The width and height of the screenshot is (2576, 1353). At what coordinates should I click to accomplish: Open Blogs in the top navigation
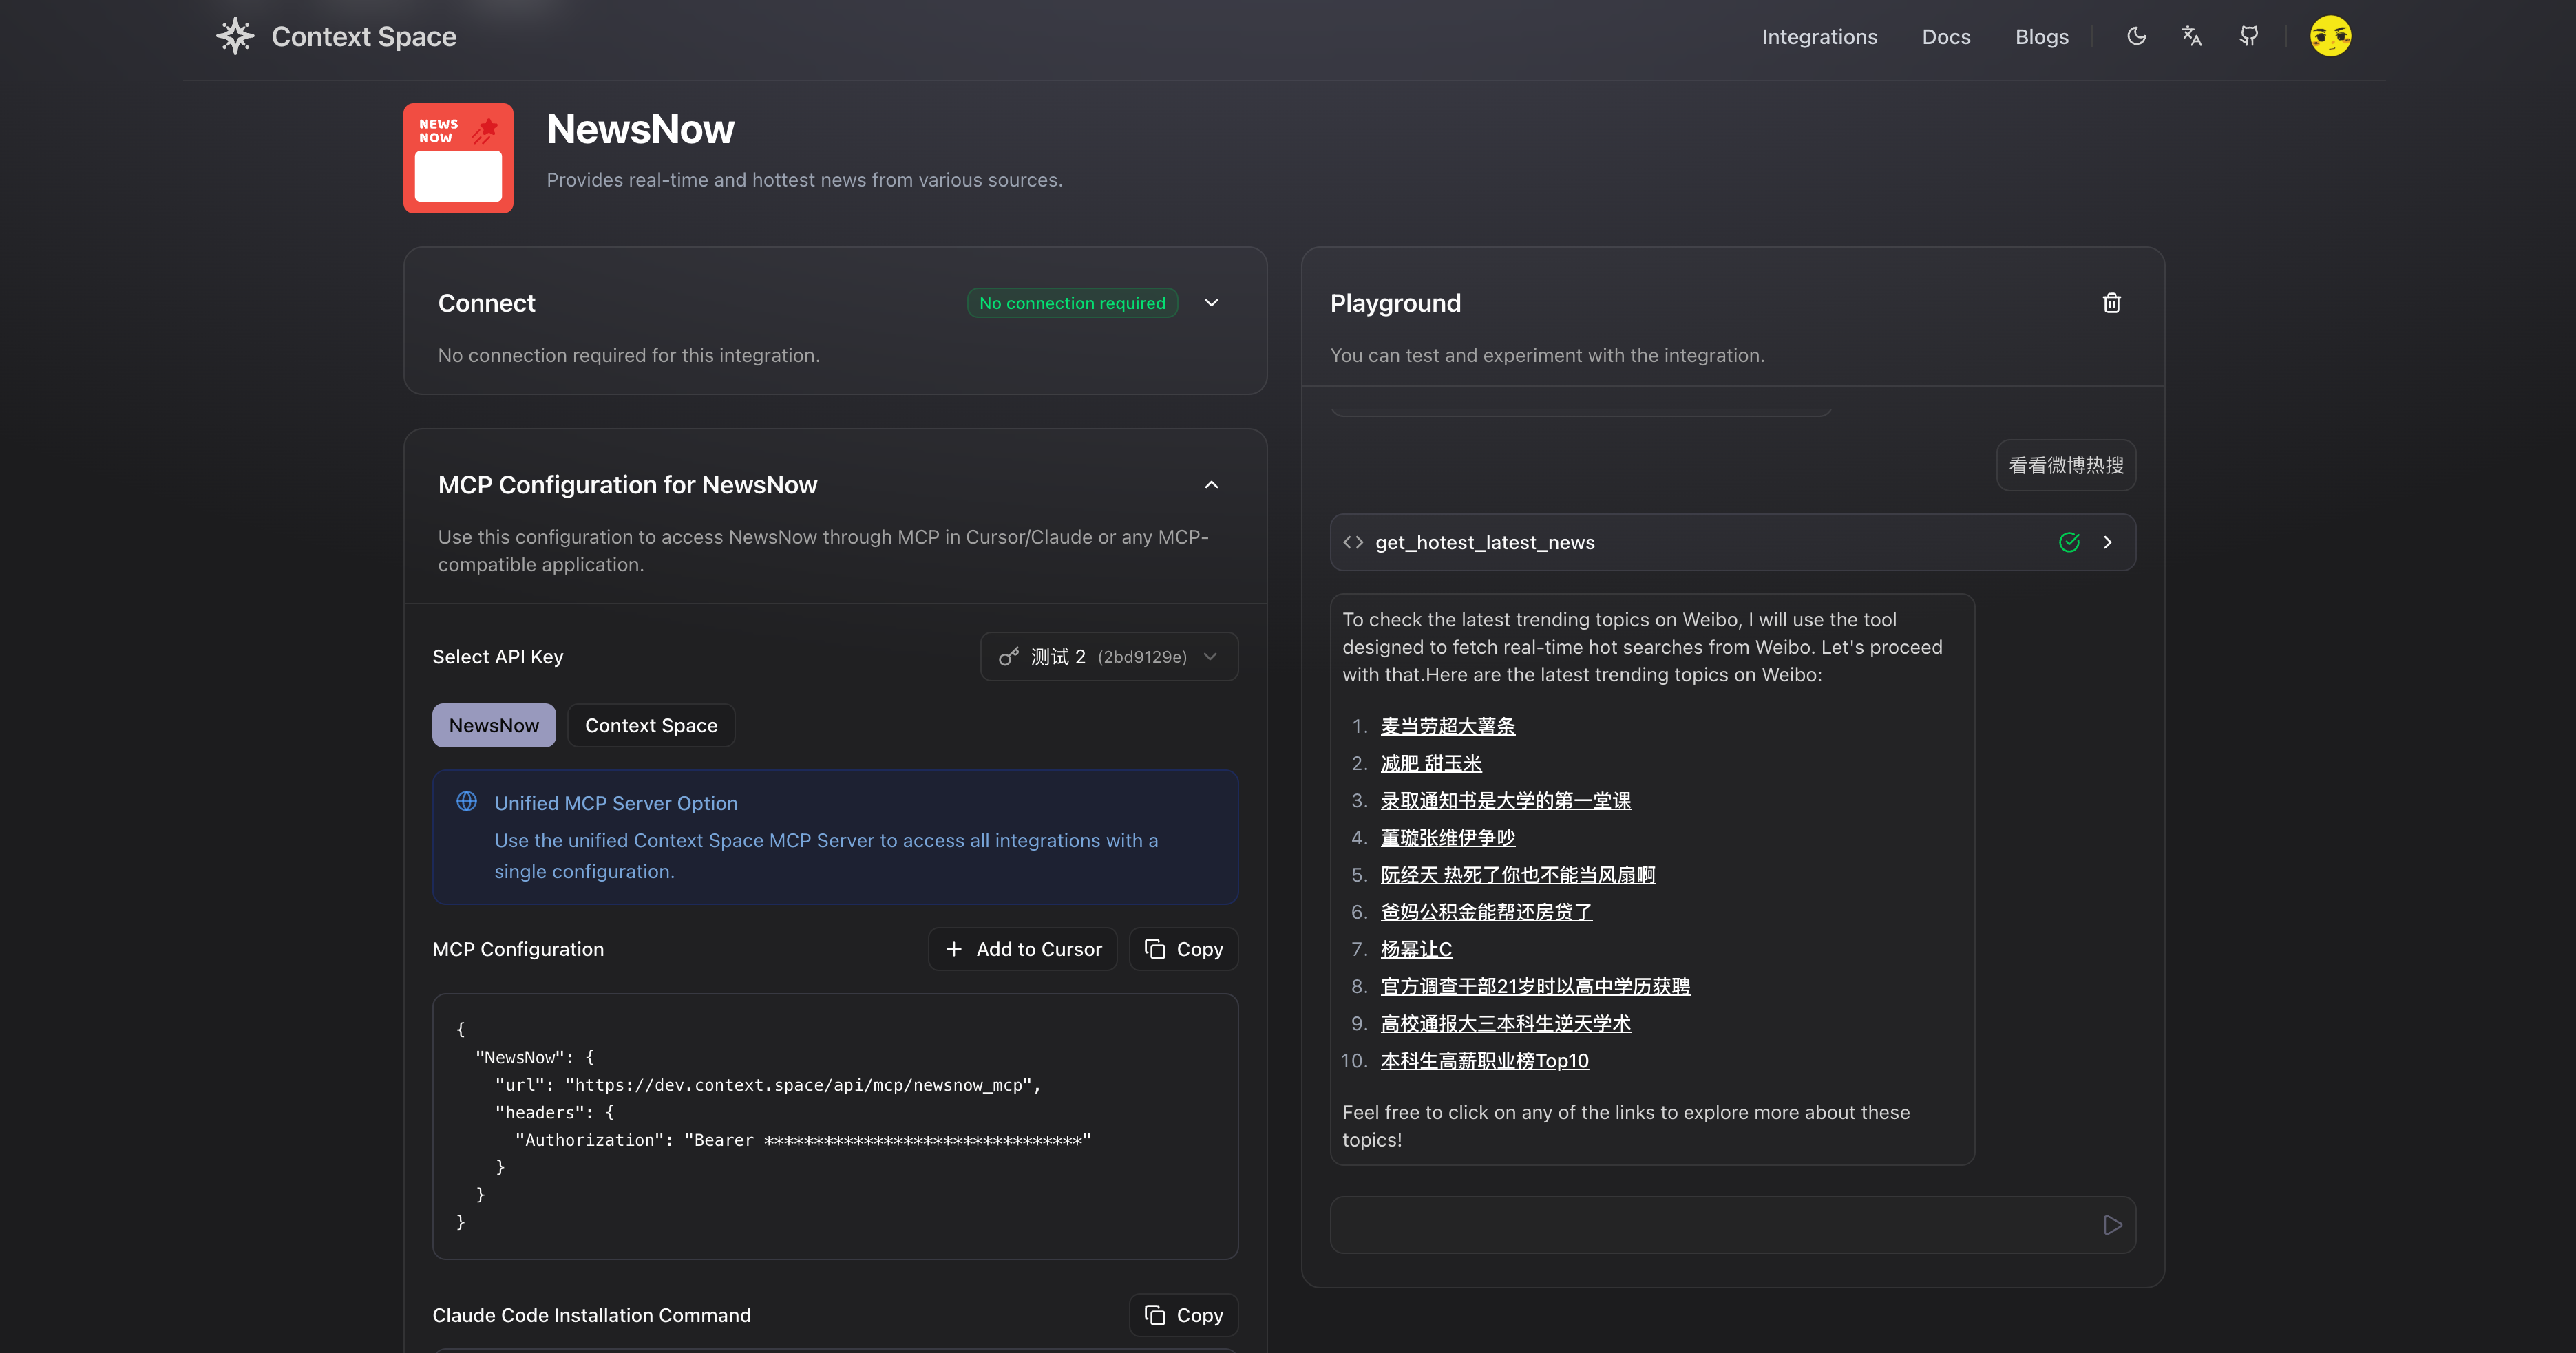(x=2041, y=37)
